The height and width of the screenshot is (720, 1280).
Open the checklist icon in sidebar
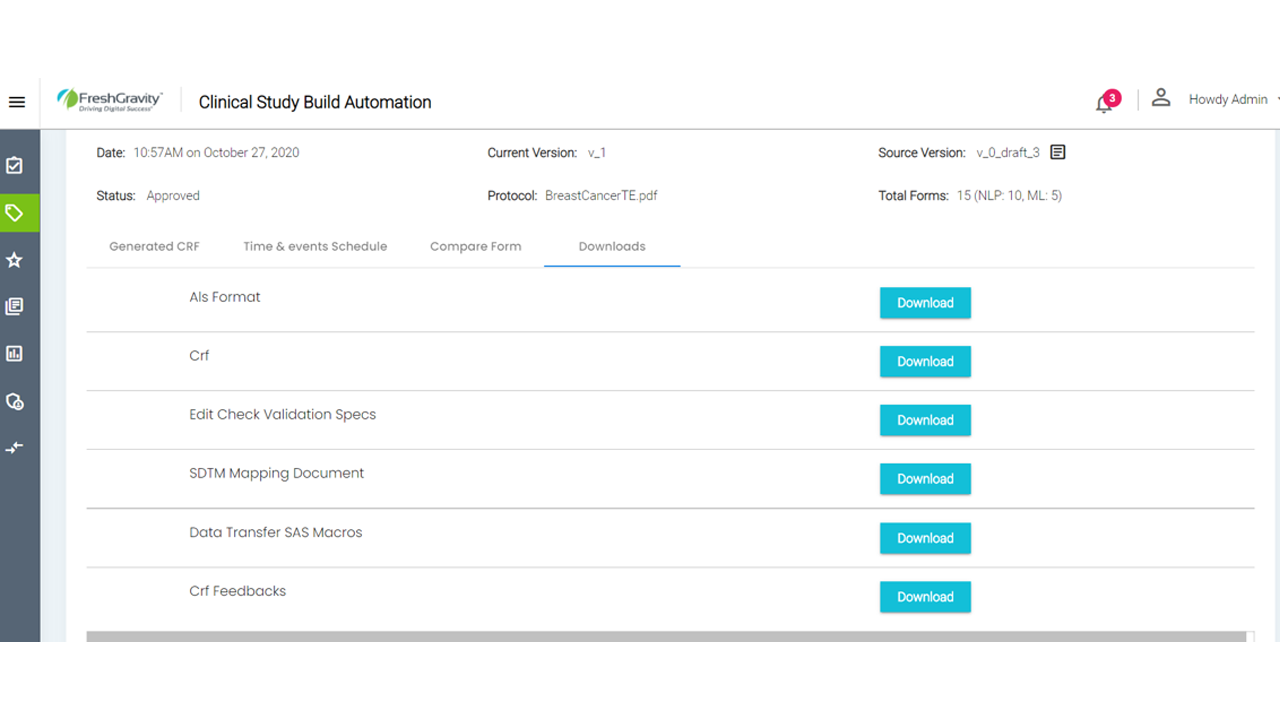[14, 166]
